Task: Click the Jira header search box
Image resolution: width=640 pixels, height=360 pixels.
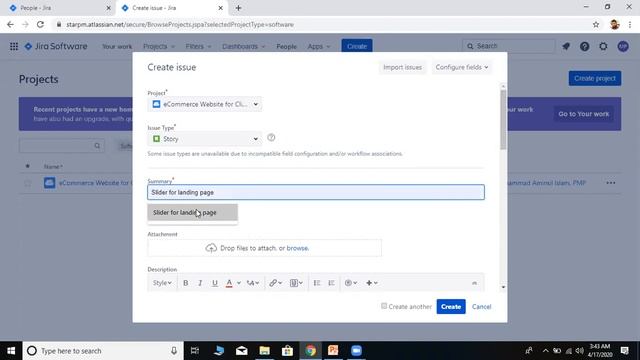Action: coord(509,46)
